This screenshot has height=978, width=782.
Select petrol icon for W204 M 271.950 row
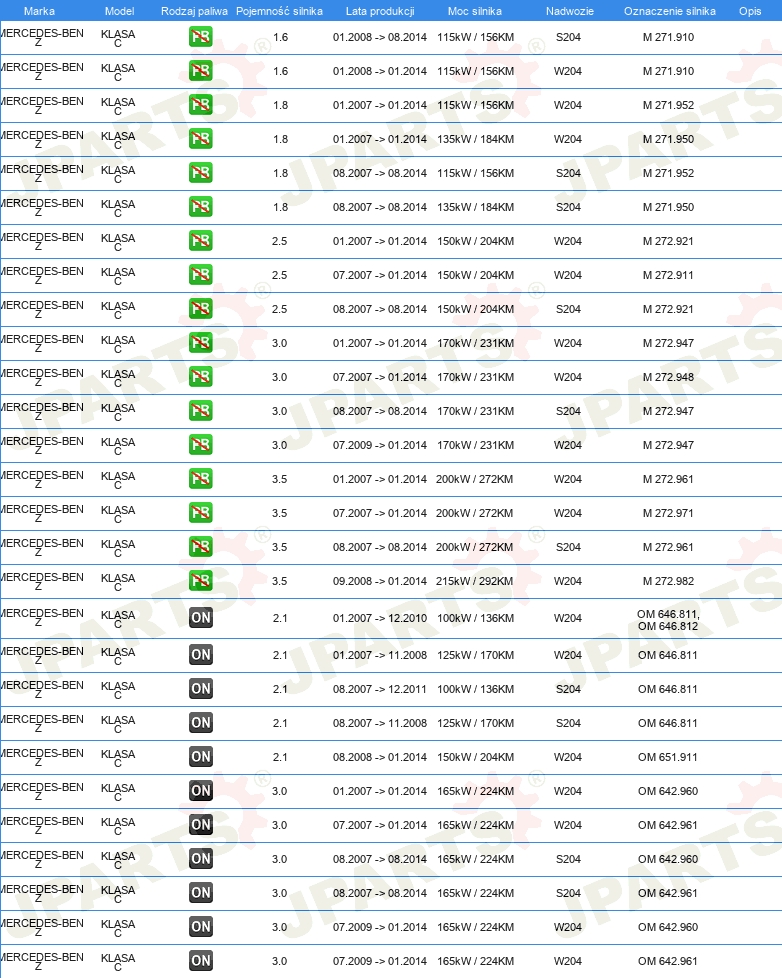[201, 139]
